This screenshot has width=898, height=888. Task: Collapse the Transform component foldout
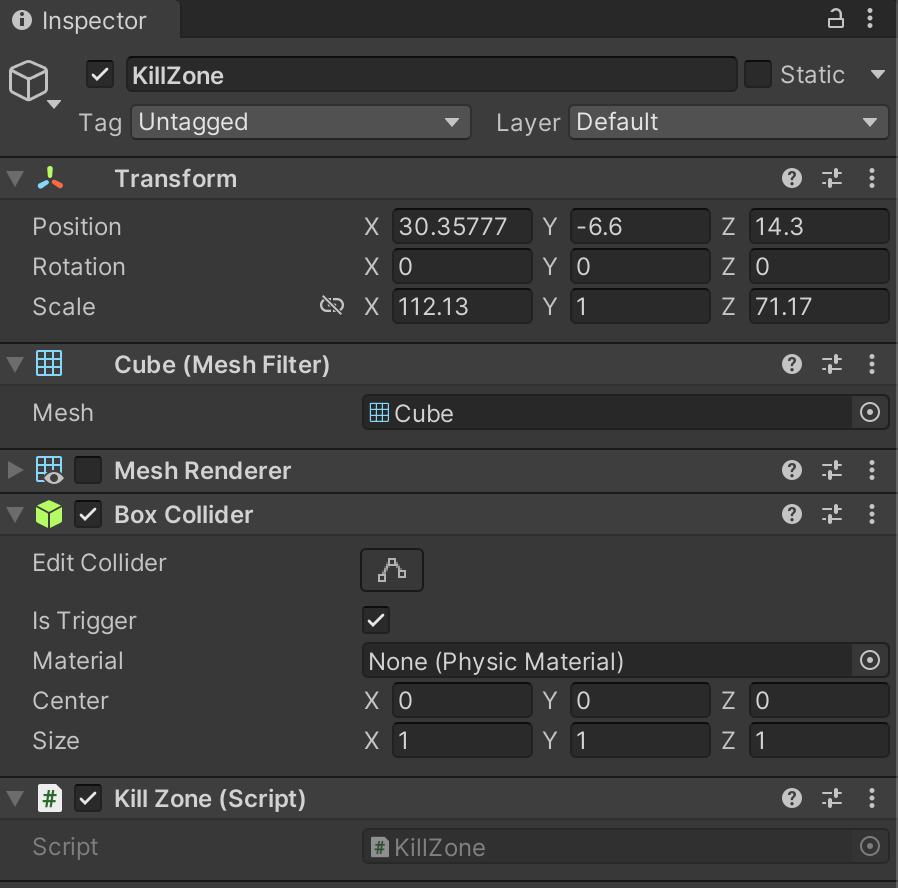point(14,179)
